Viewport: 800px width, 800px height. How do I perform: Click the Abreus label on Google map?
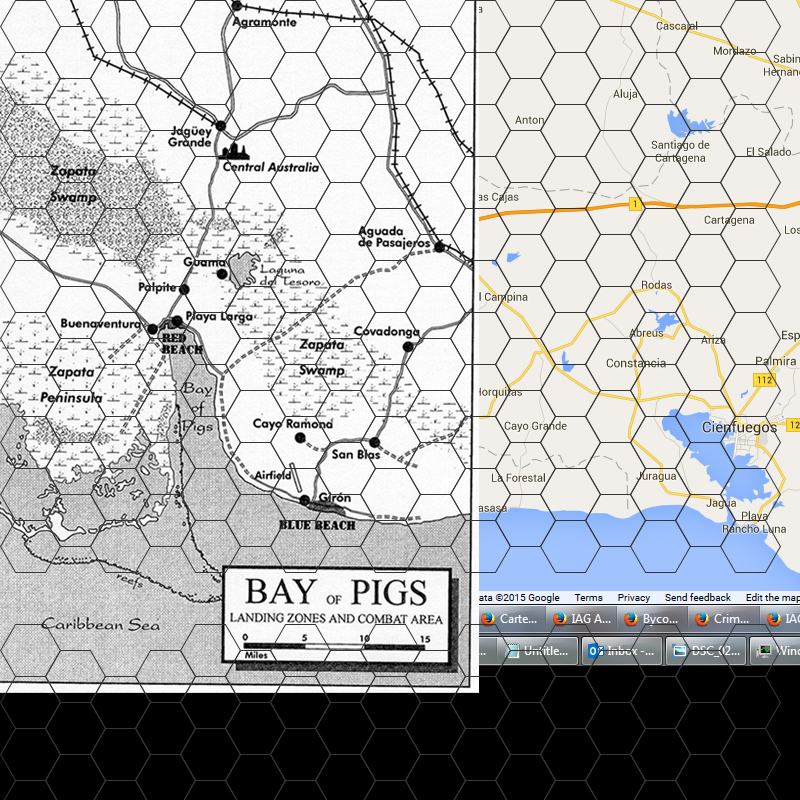[646, 333]
